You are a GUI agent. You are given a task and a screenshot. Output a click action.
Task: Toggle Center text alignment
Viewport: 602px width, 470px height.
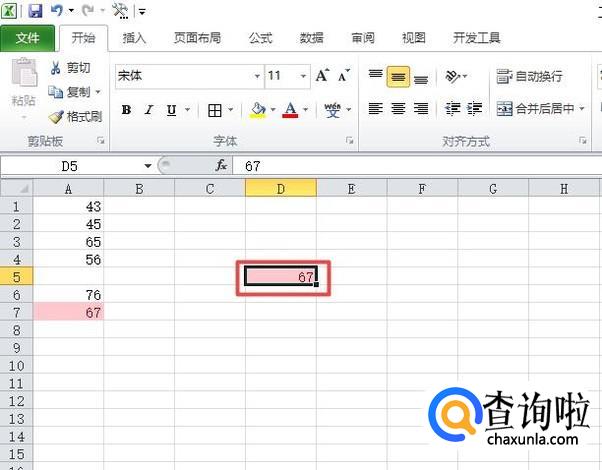pos(398,109)
